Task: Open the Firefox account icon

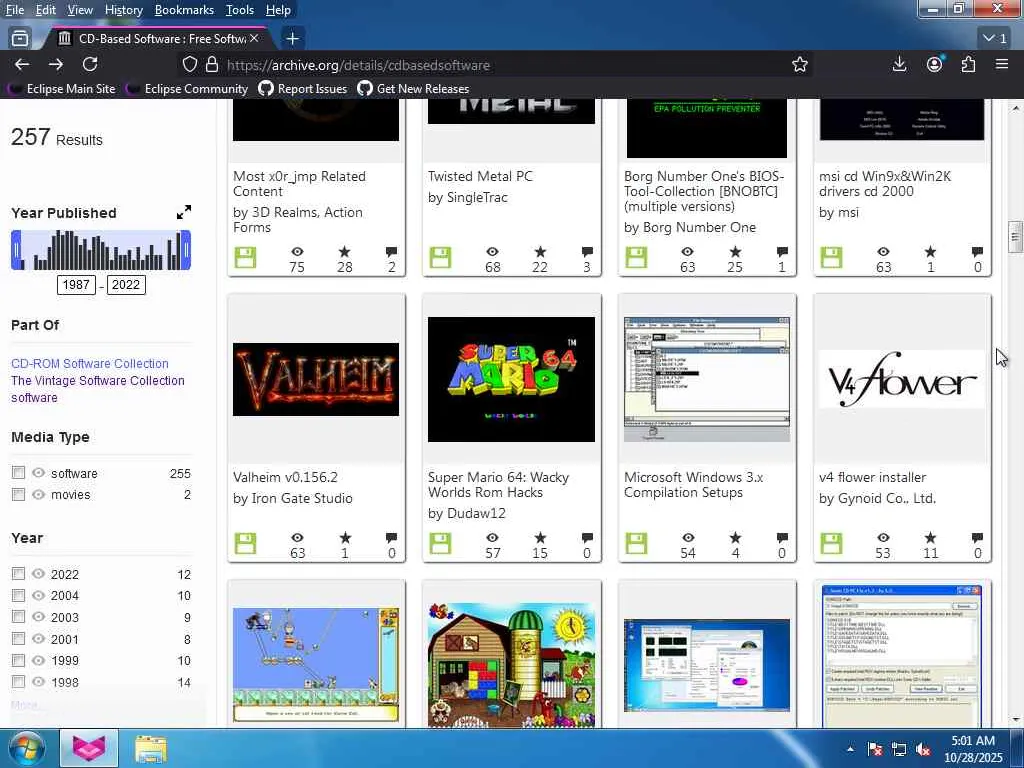Action: point(935,64)
